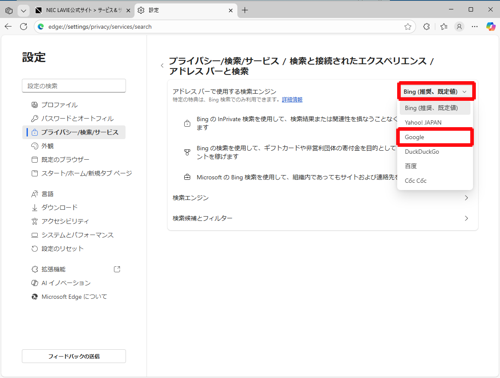Open 外観 settings section
This screenshot has height=378, width=500.
74,146
